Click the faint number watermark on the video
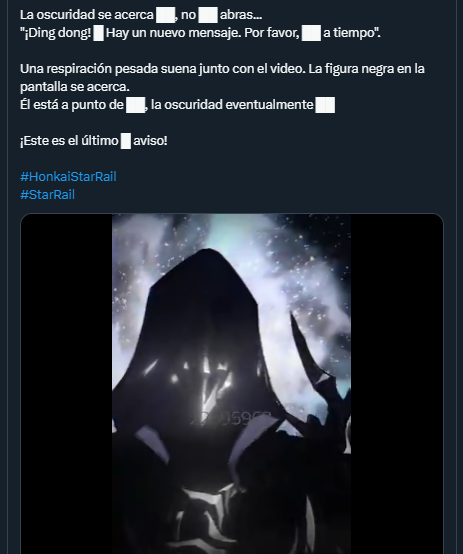 pyautogui.click(x=230, y=418)
